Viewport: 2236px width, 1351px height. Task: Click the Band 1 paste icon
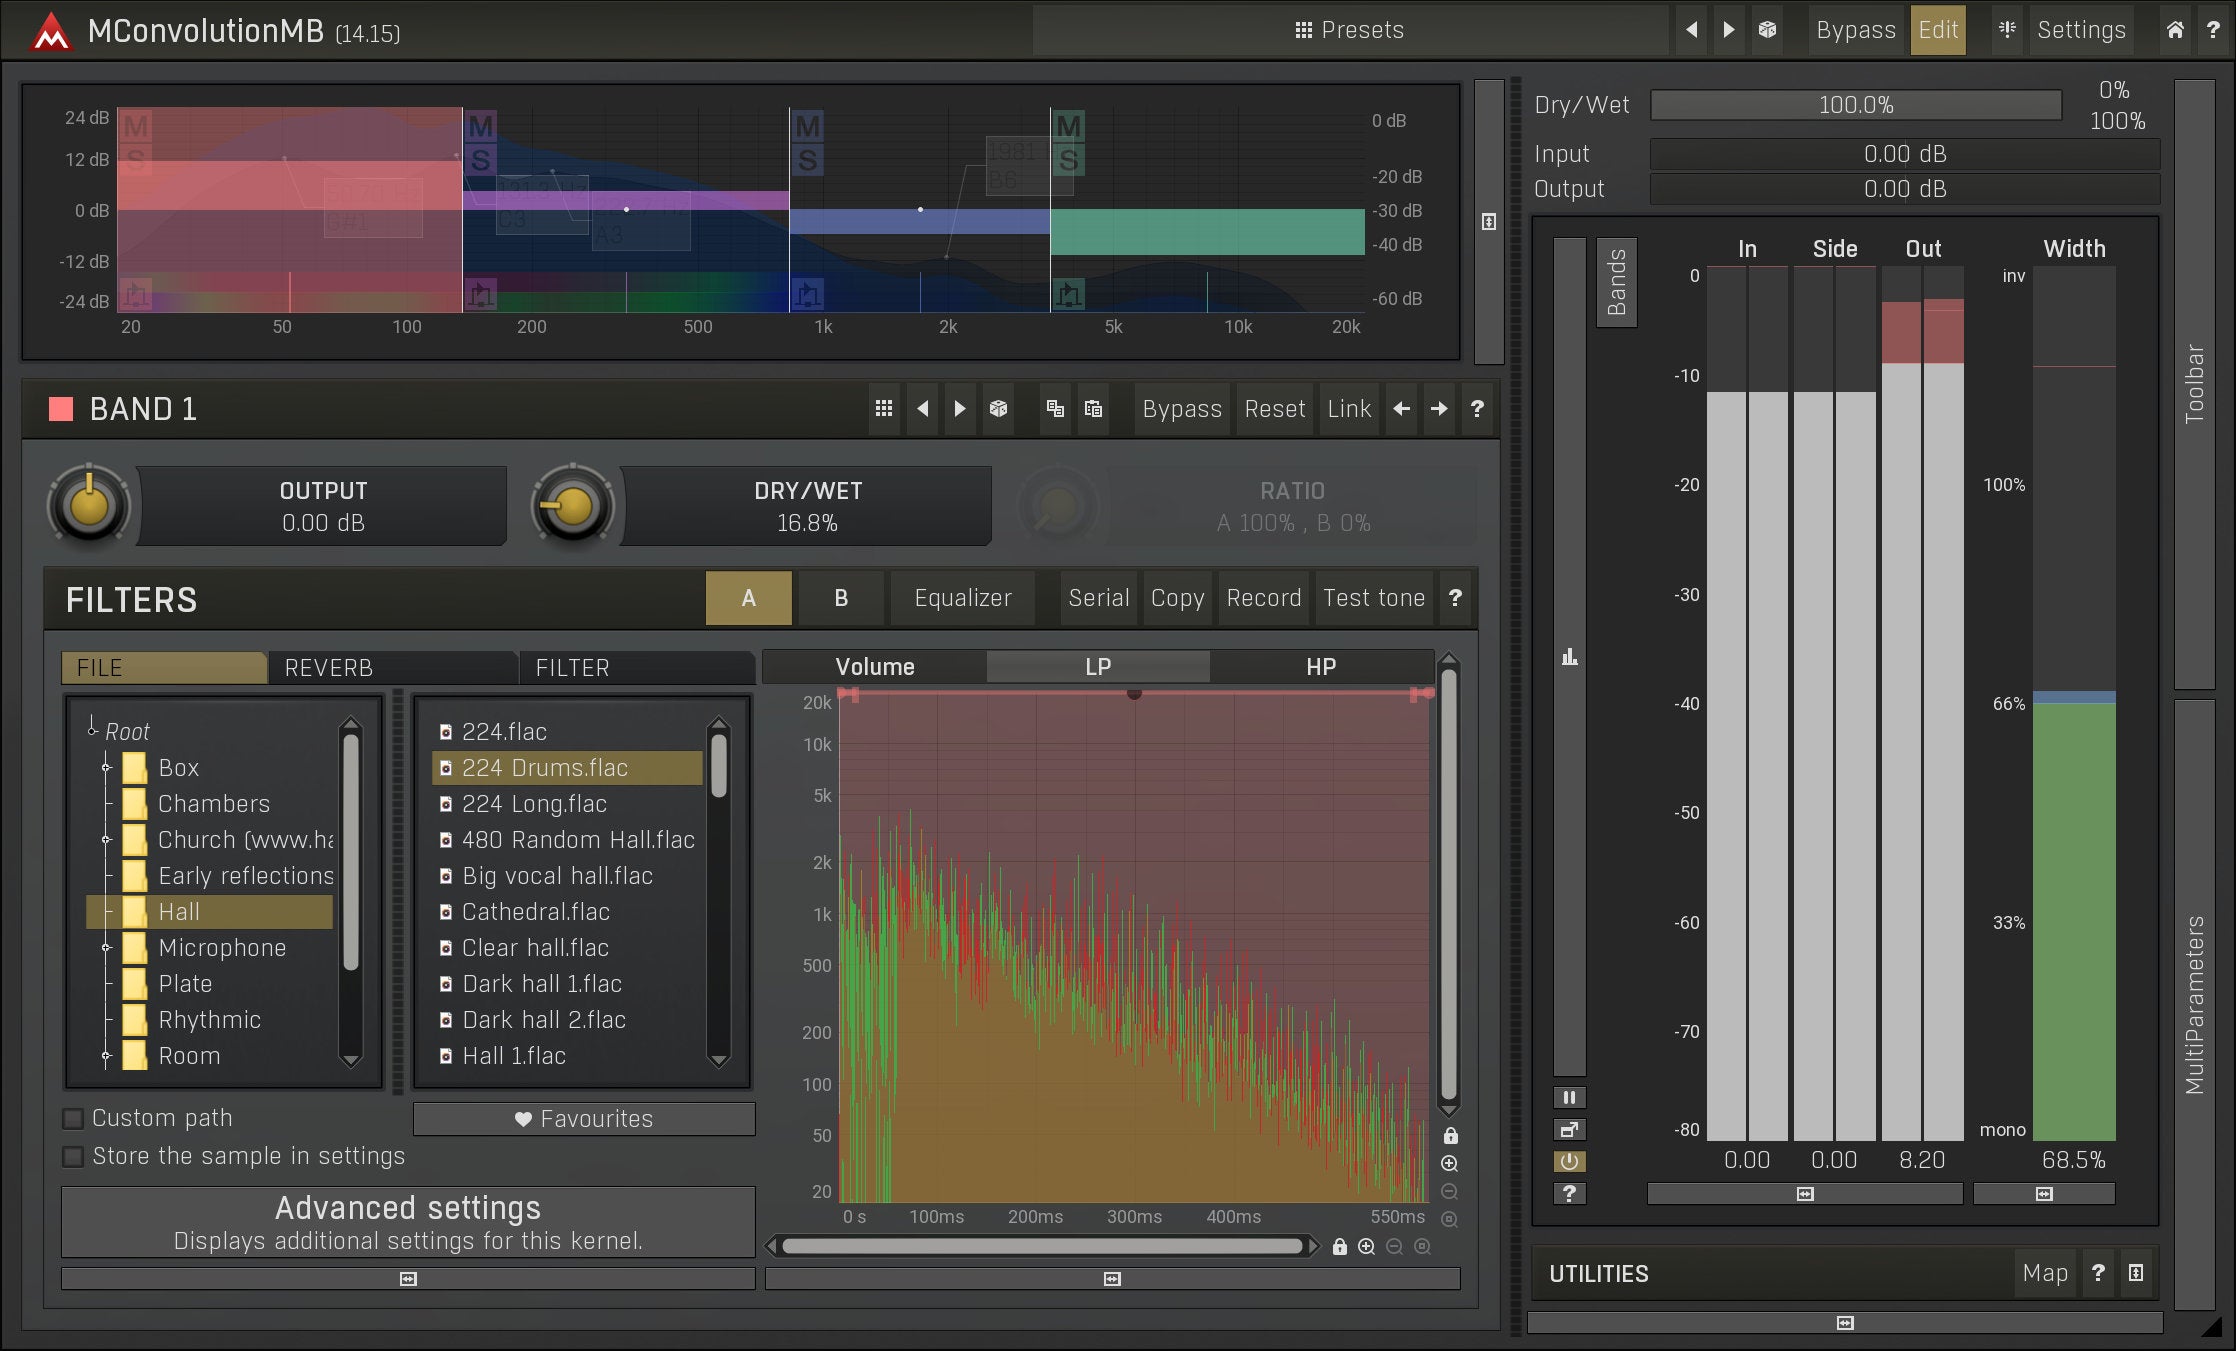click(x=1093, y=409)
